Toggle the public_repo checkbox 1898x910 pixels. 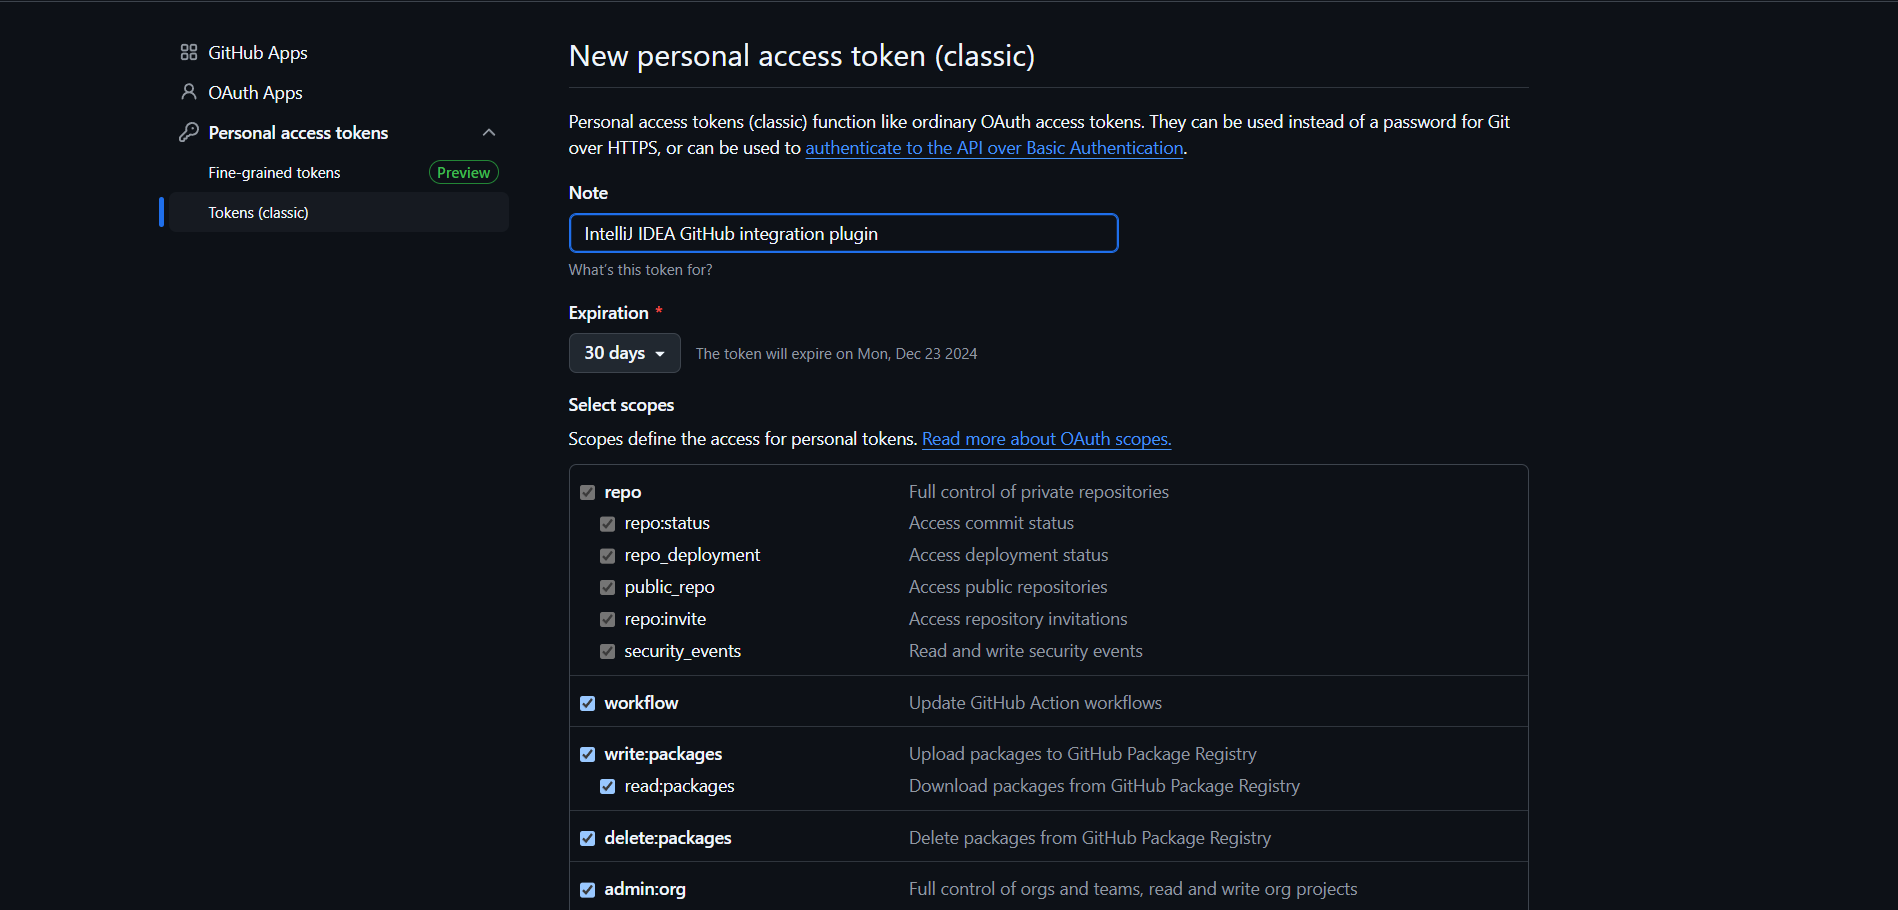point(607,587)
